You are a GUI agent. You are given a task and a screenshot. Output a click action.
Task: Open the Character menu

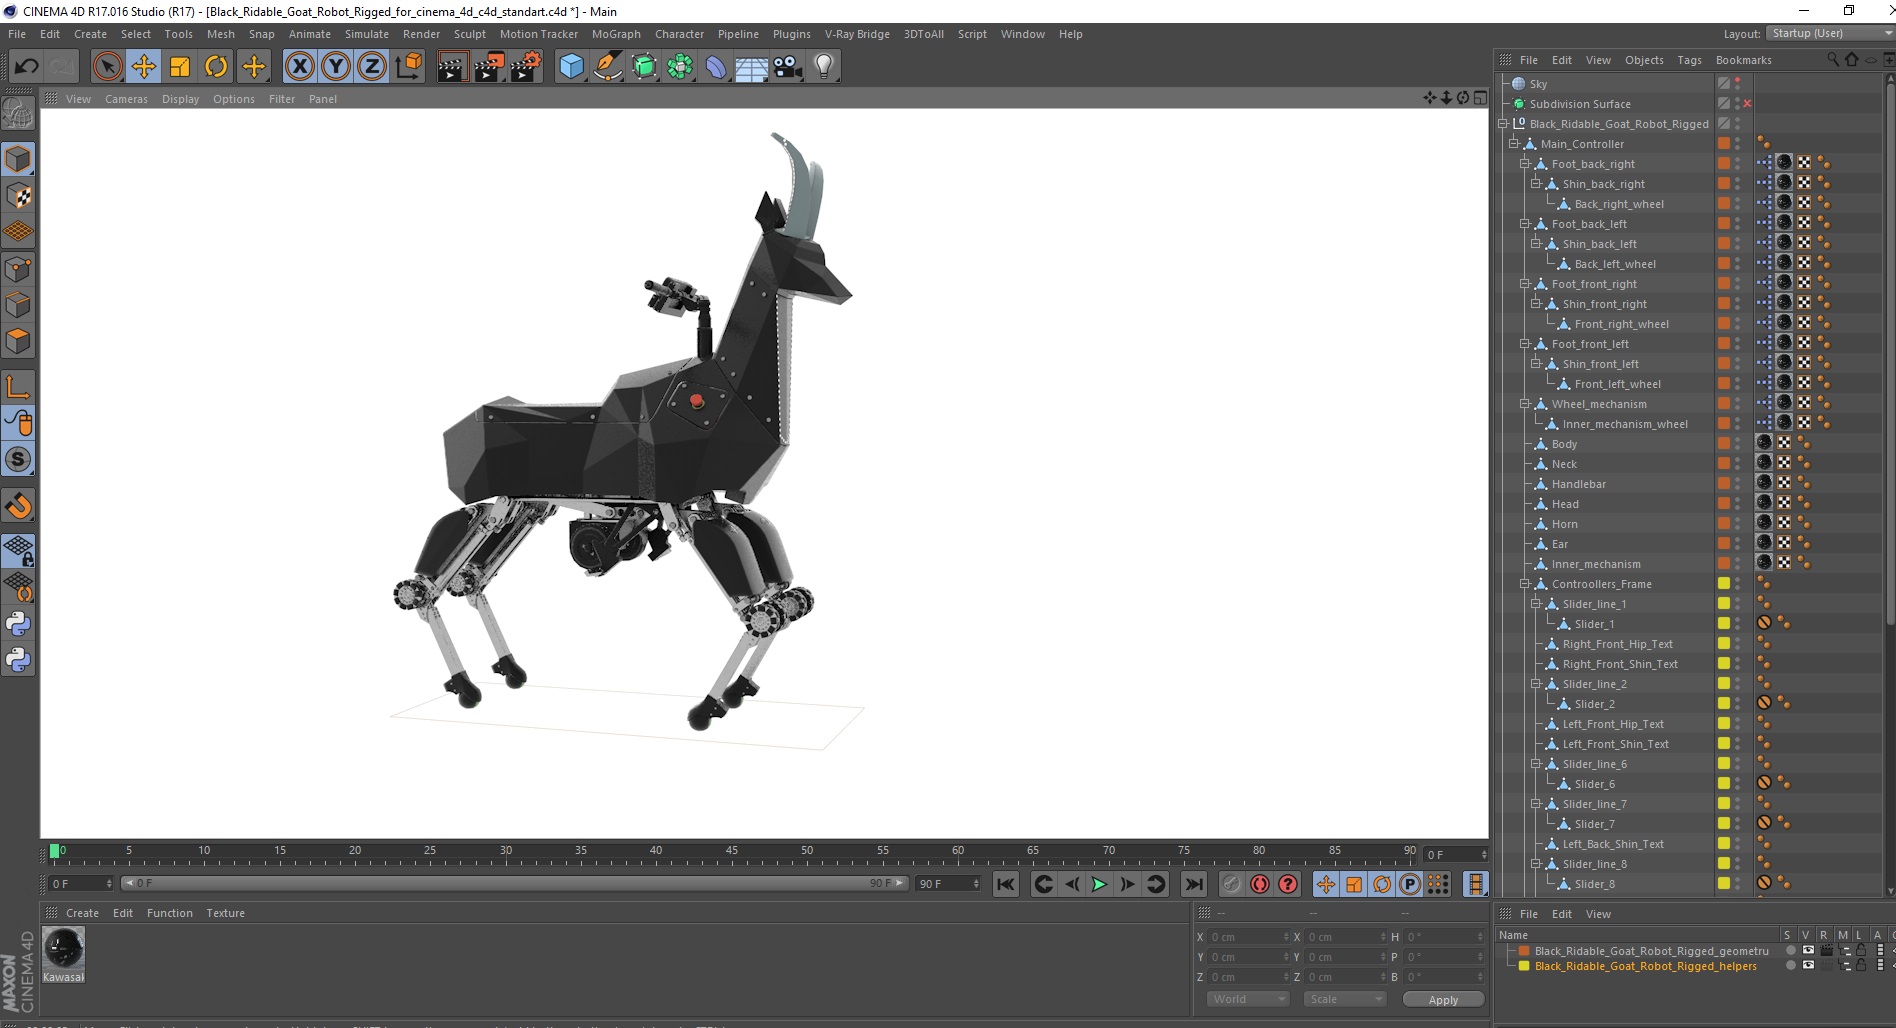(679, 34)
